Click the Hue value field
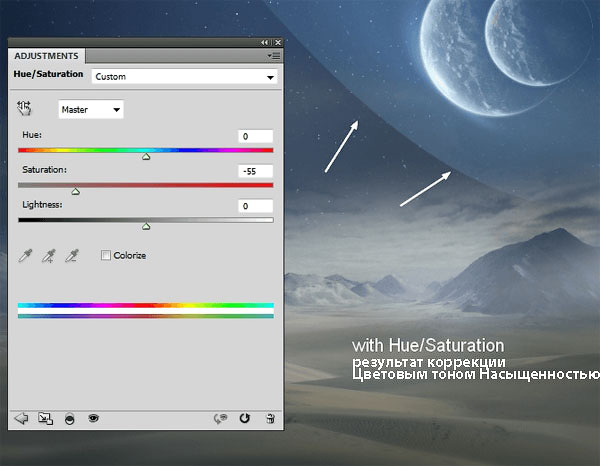This screenshot has width=600, height=466. [256, 136]
